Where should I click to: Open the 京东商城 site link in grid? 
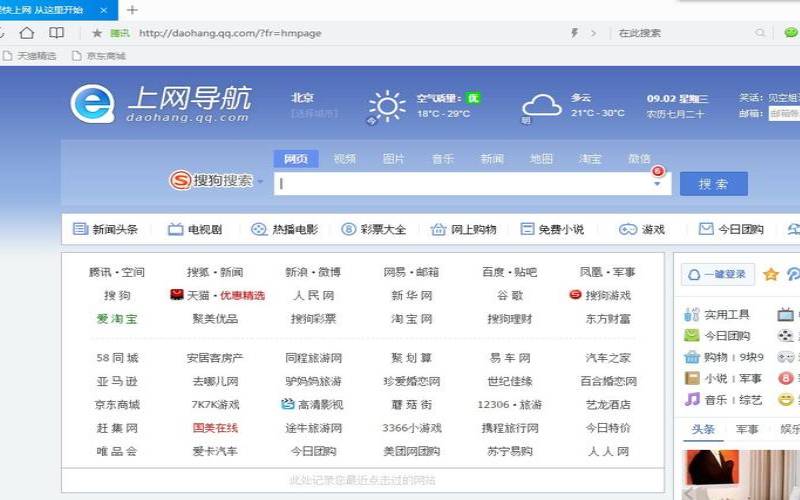point(117,405)
